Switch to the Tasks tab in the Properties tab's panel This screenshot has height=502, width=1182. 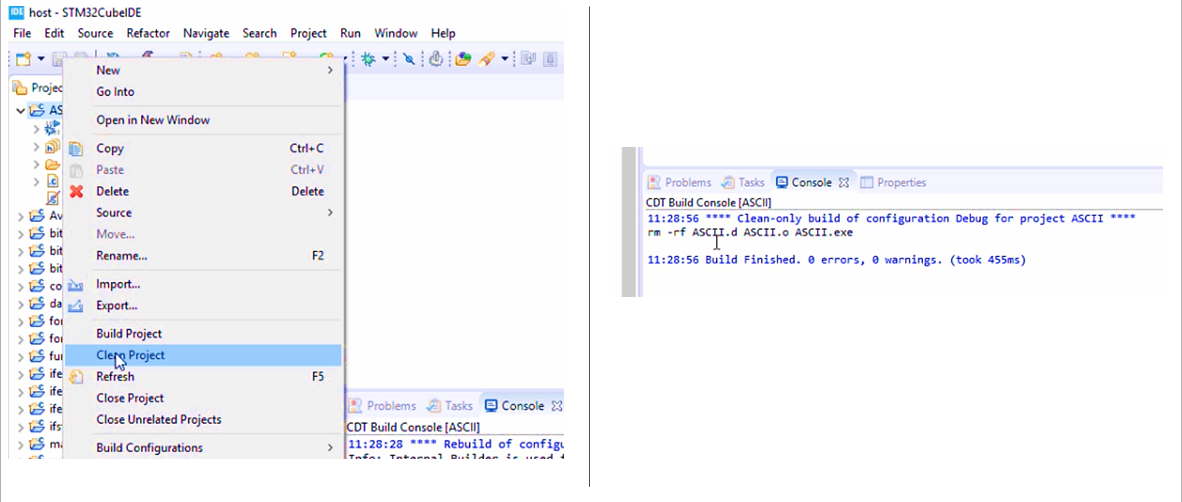coord(743,182)
